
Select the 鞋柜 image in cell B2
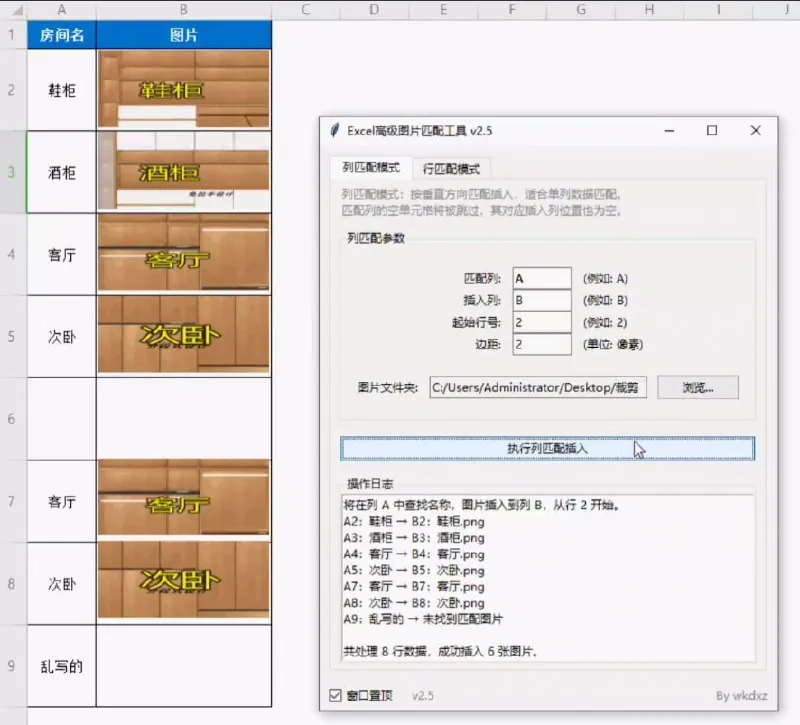[184, 89]
